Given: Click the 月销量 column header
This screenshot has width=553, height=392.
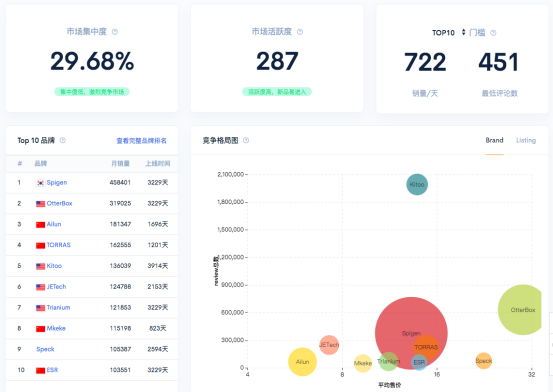Looking at the screenshot, I should pos(120,163).
